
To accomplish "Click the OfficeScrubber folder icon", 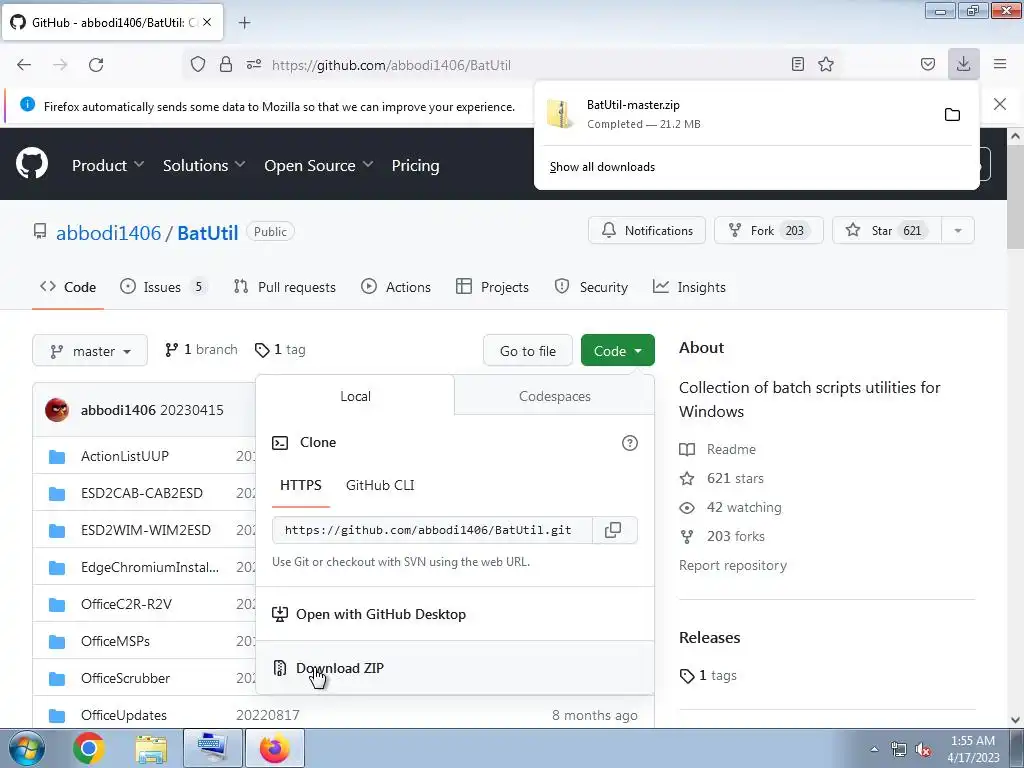I will [x=57, y=679].
